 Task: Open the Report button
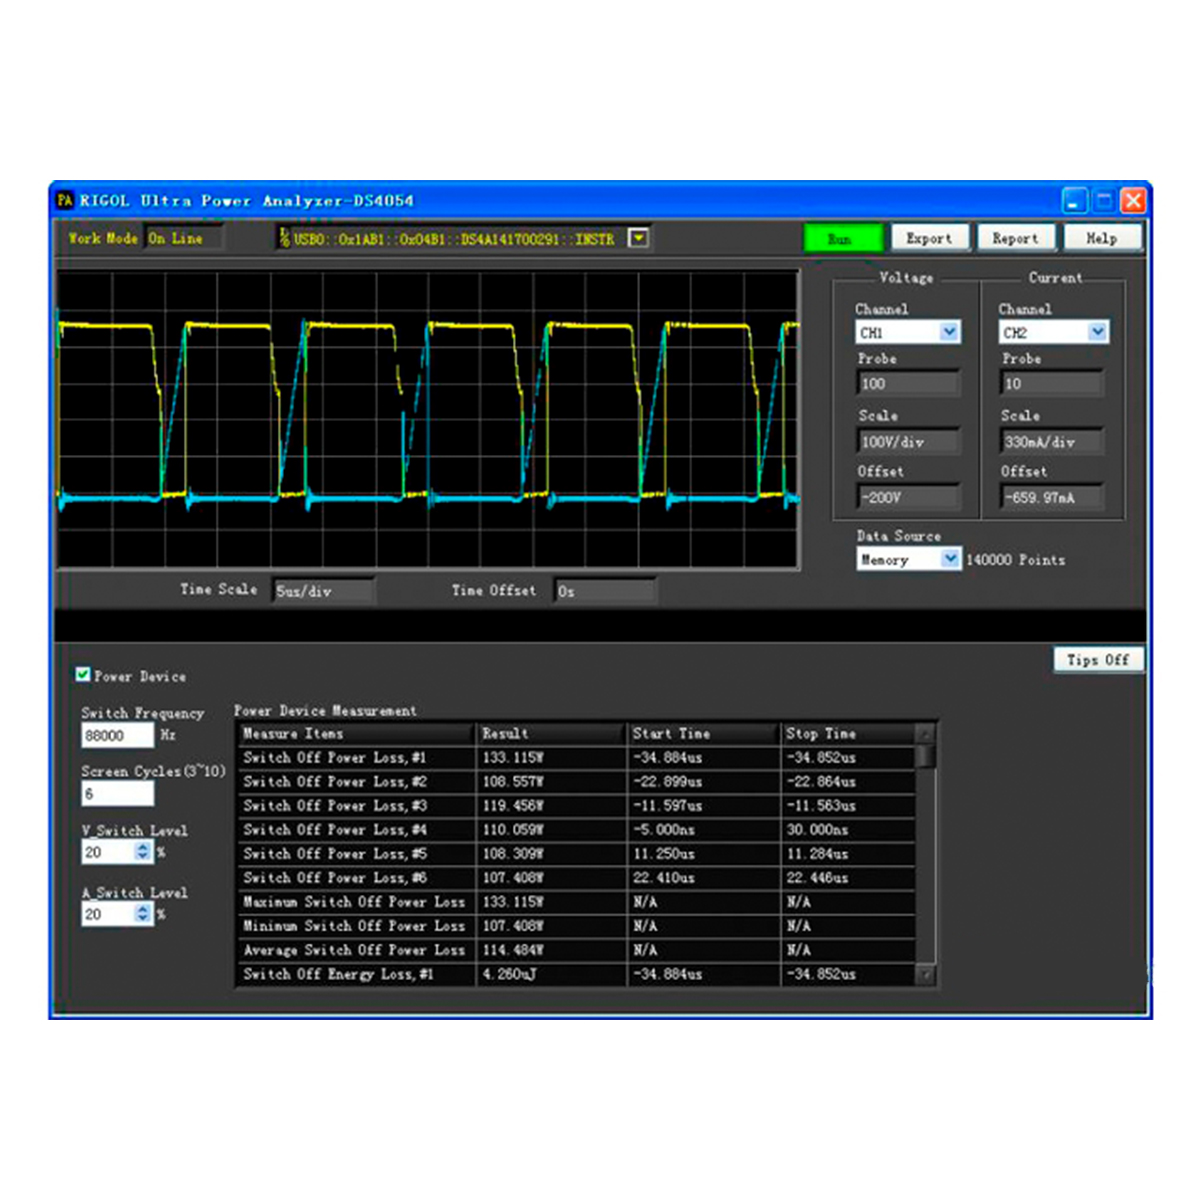pyautogui.click(x=1015, y=238)
